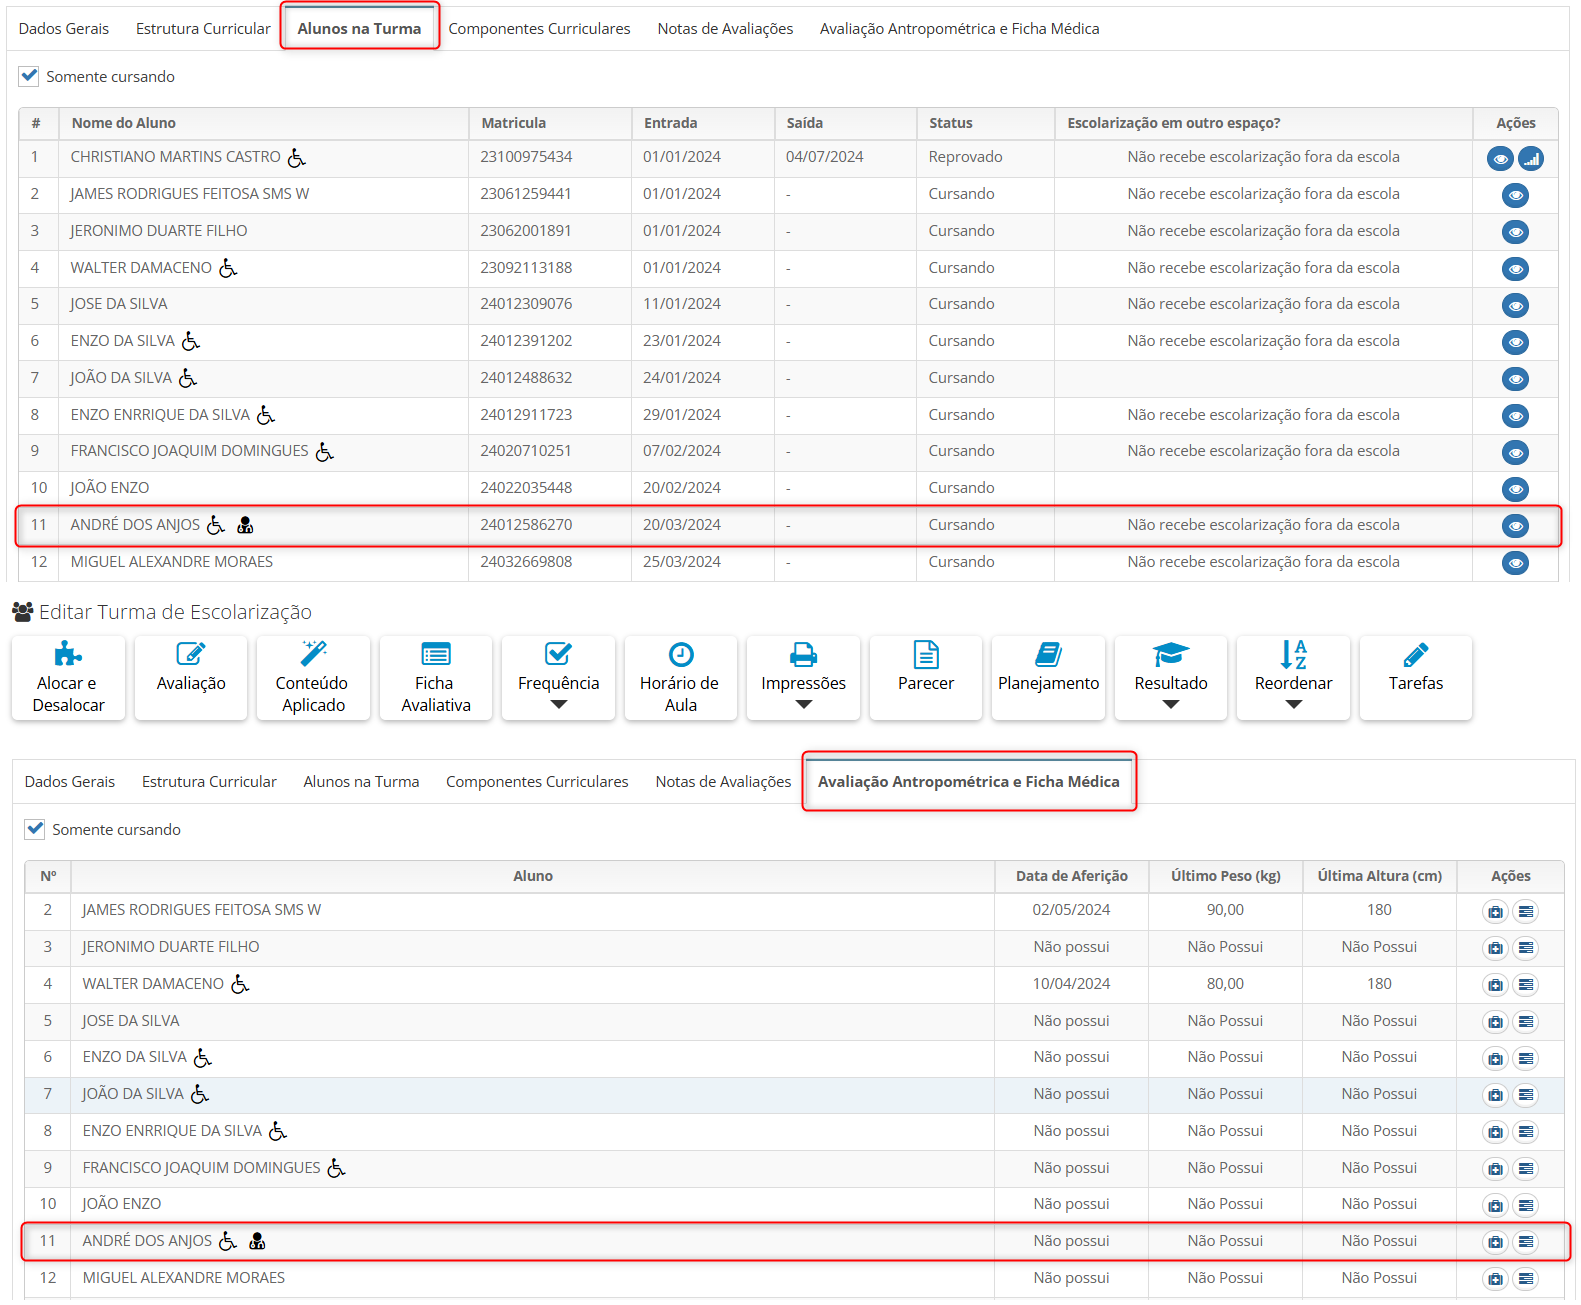Screen dimensions: 1581x1305
Task: Click the 80,00 weight value
Action: point(1225,984)
